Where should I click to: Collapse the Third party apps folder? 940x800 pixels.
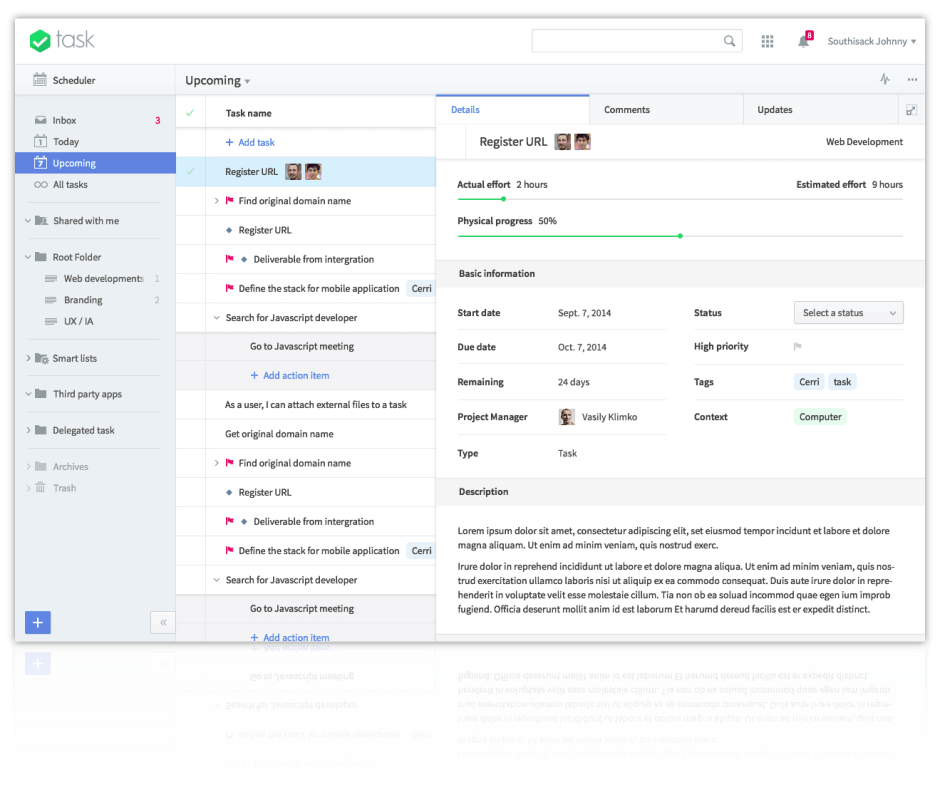[28, 394]
